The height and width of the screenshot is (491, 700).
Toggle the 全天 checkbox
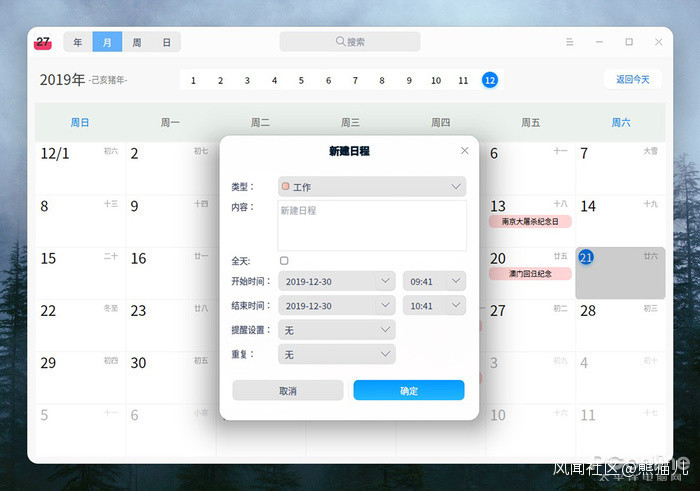pos(284,261)
